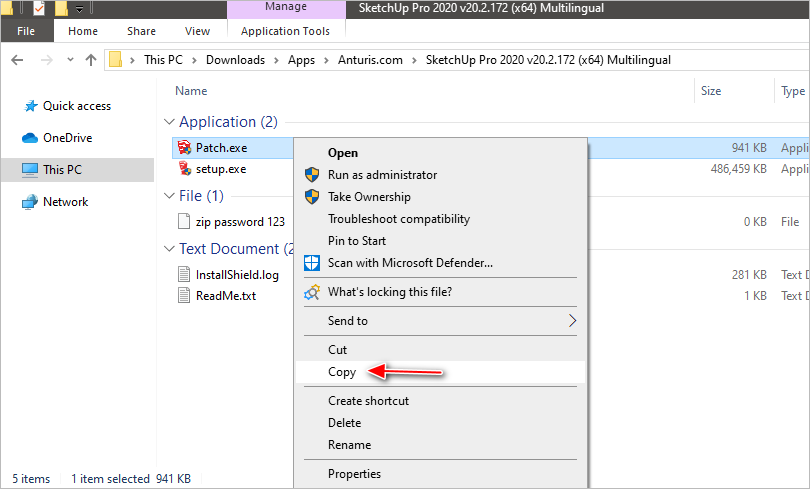810x489 pixels.
Task: Open the View ribbon tab
Action: 197,31
